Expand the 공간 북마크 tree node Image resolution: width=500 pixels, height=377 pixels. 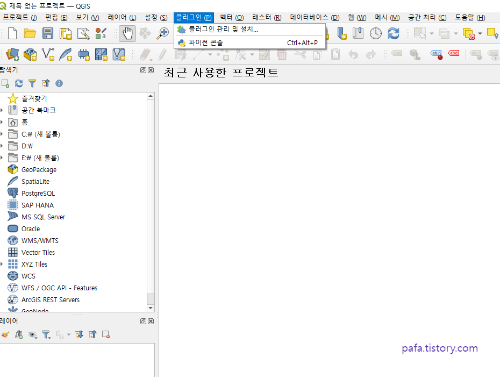coord(2,110)
